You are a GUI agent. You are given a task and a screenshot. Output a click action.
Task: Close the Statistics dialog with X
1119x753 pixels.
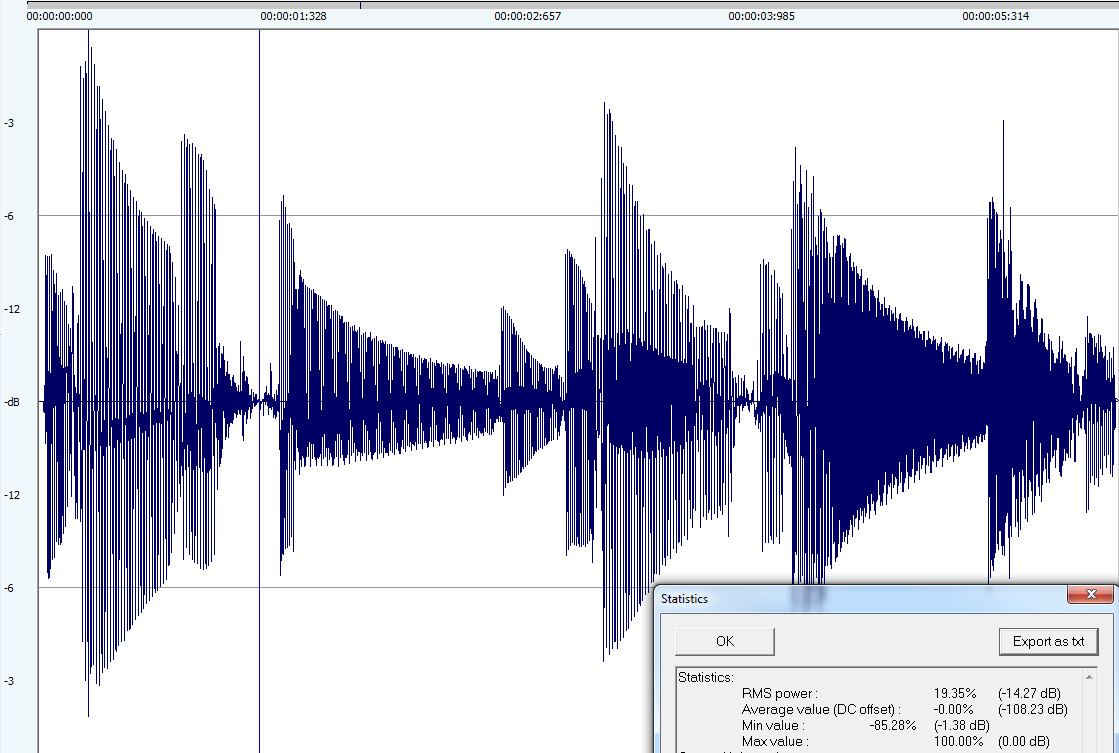1090,596
